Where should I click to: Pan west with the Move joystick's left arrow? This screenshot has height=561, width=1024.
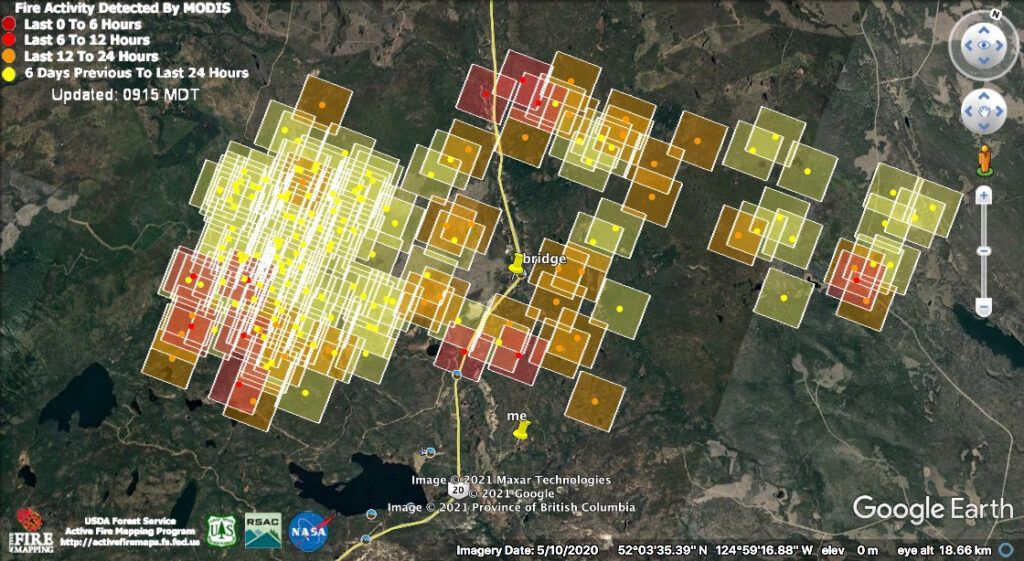969,112
